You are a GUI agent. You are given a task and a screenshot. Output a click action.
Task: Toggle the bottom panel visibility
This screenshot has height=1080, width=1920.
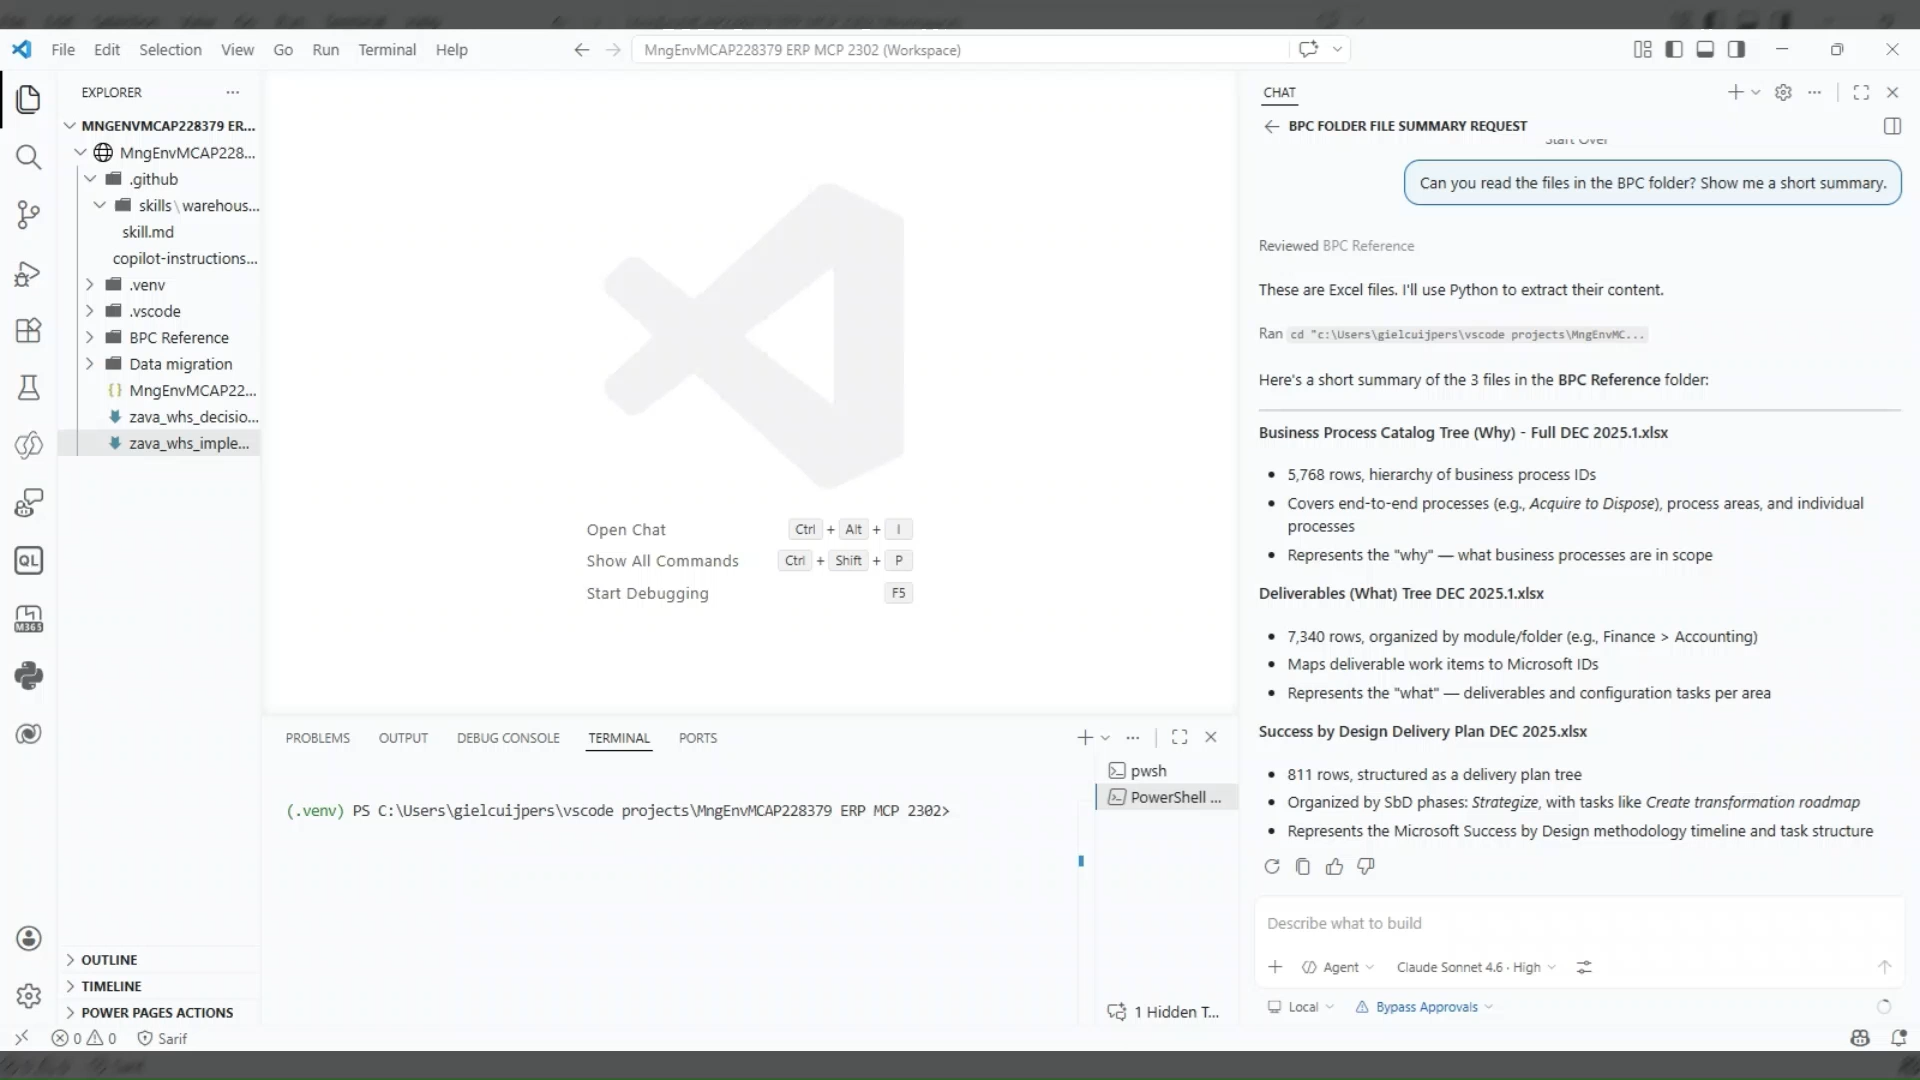click(x=1705, y=50)
